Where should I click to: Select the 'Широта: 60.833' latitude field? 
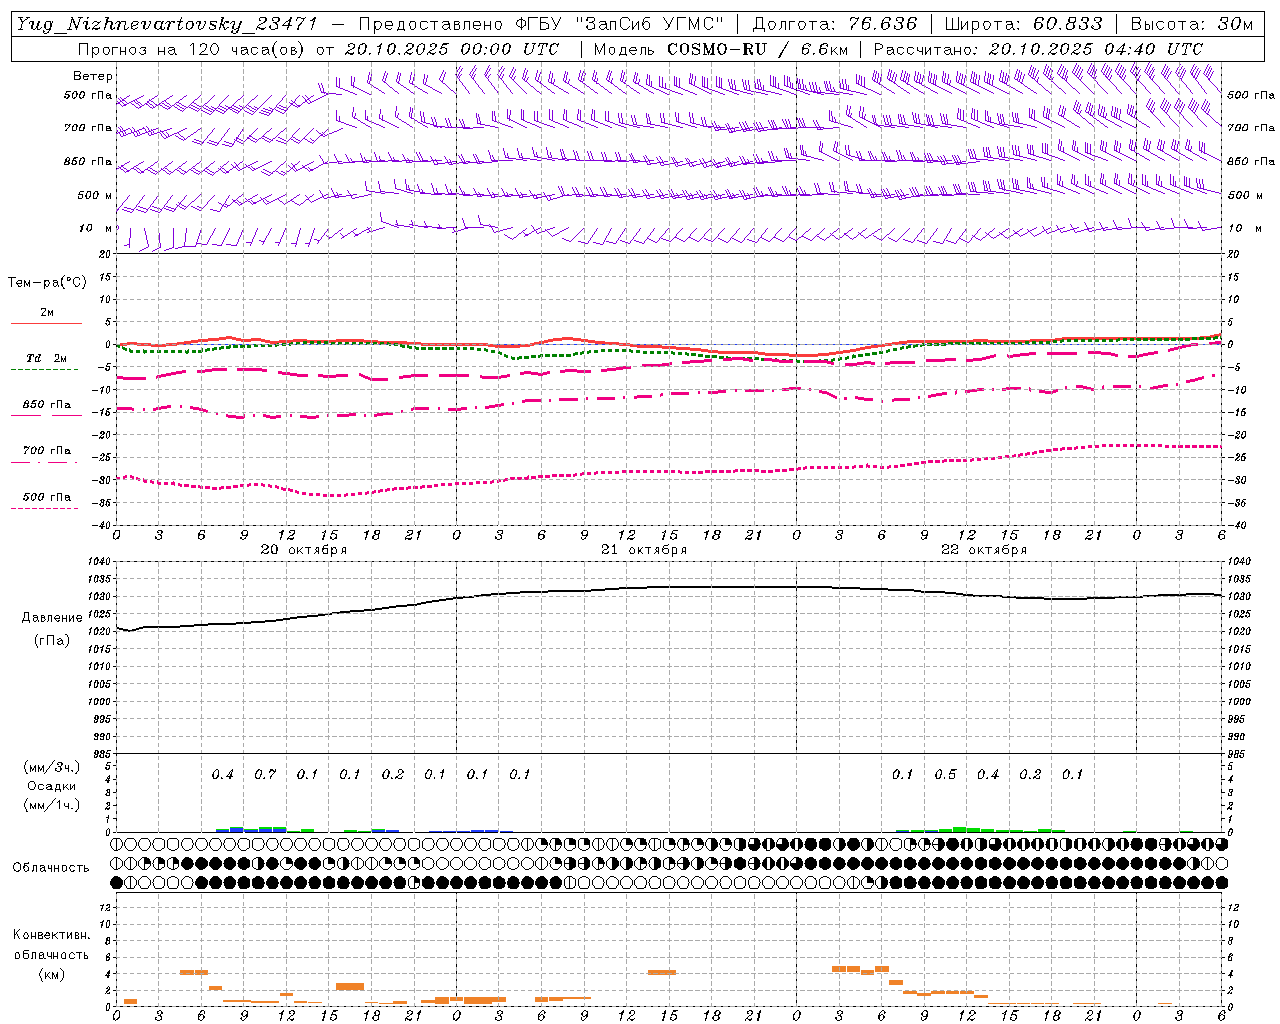tap(1023, 24)
